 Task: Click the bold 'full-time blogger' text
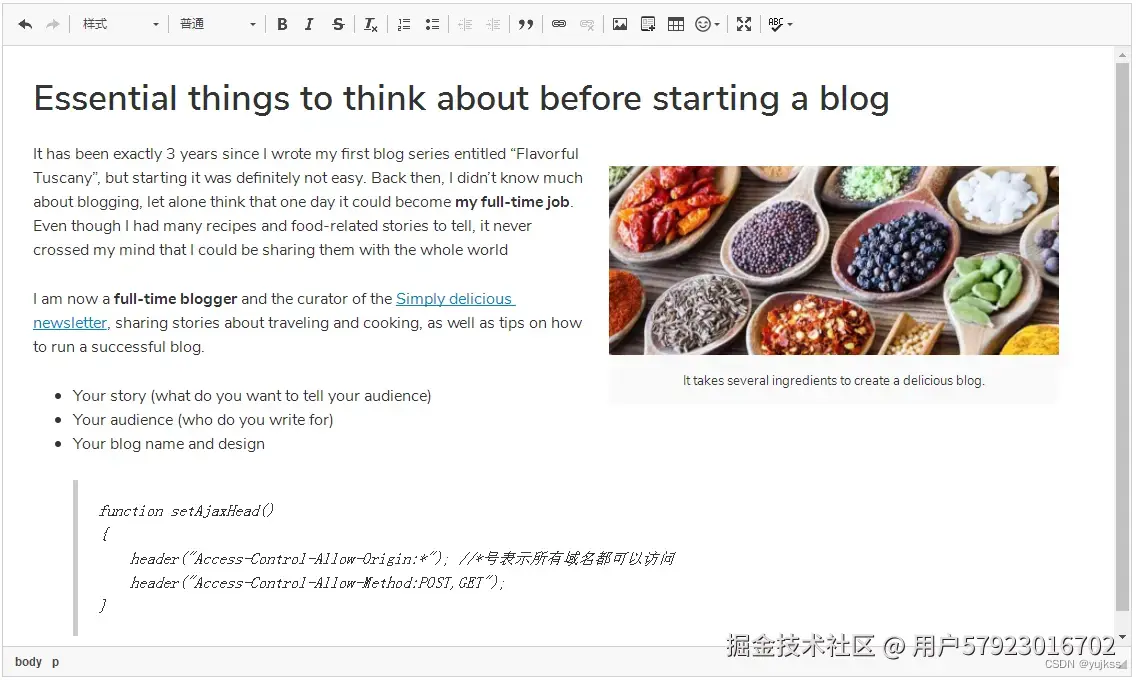pos(175,299)
